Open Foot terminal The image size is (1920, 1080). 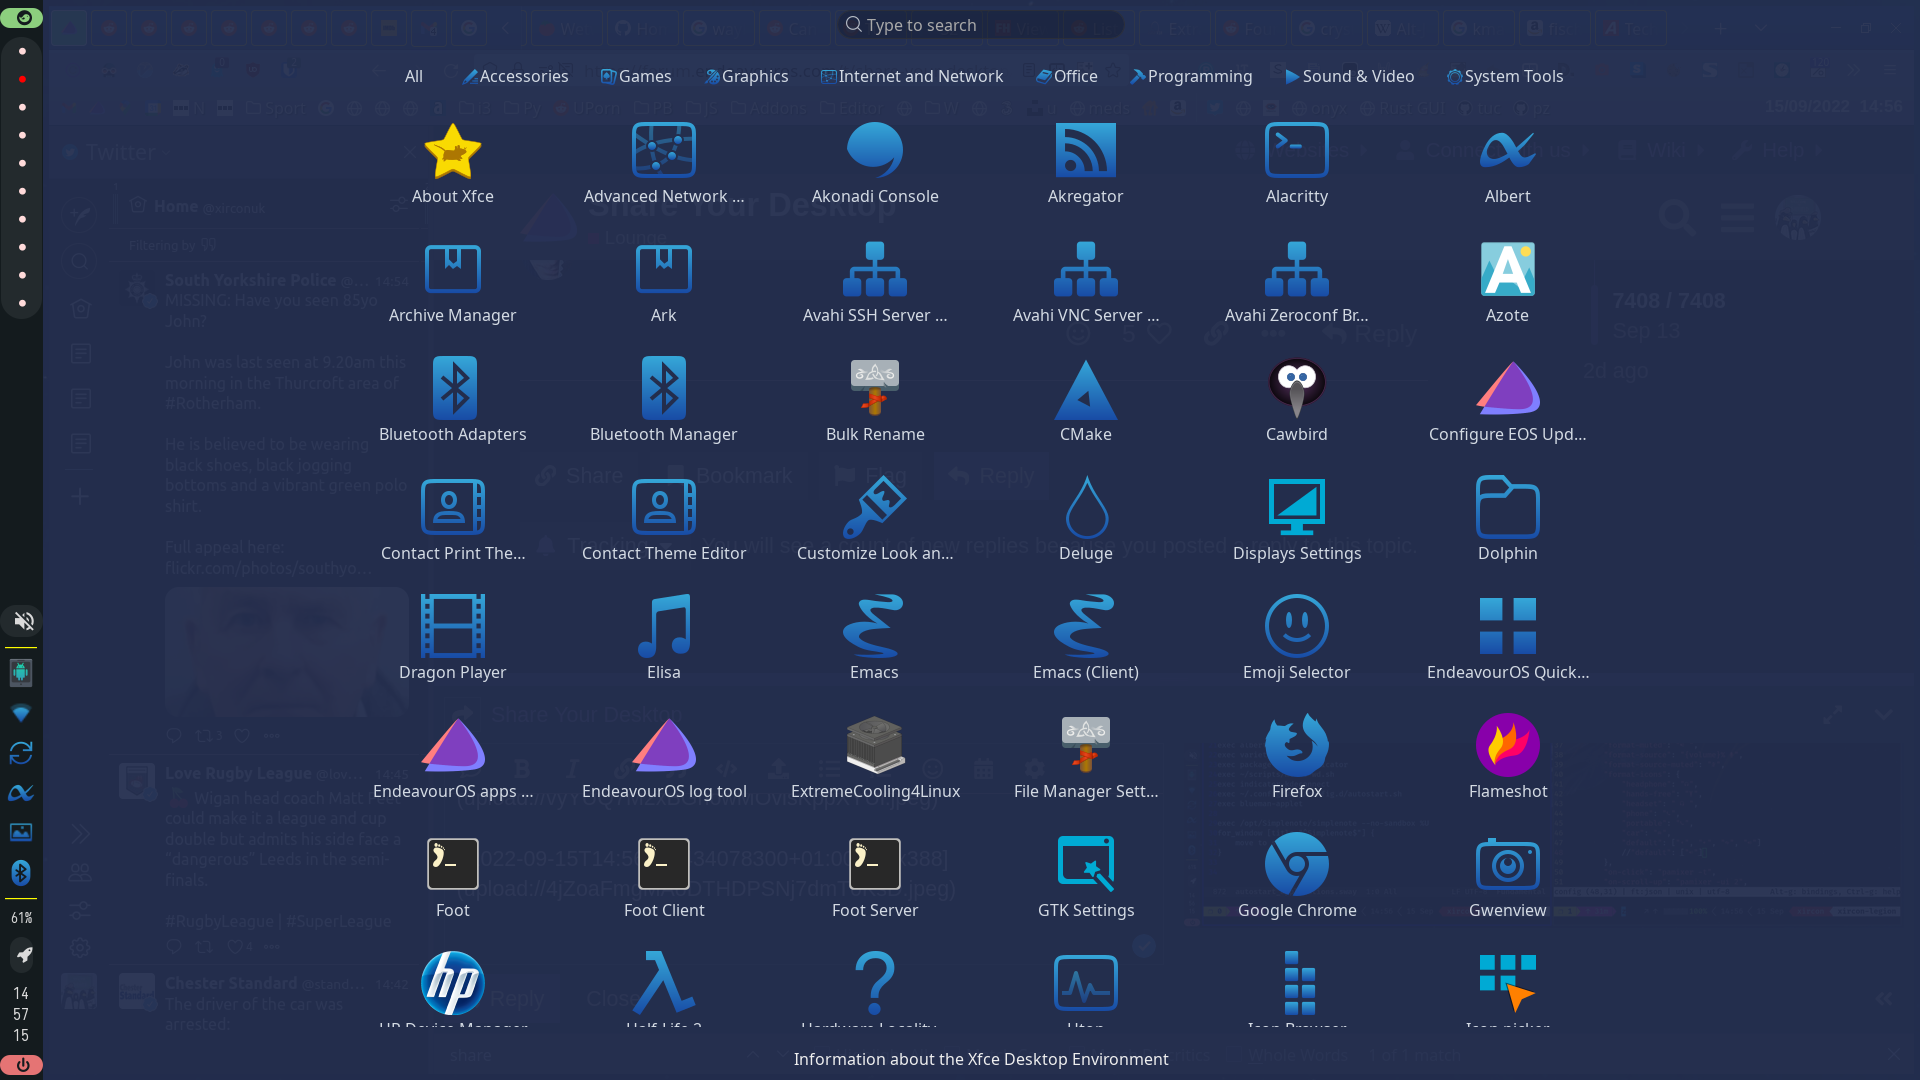pyautogui.click(x=452, y=879)
